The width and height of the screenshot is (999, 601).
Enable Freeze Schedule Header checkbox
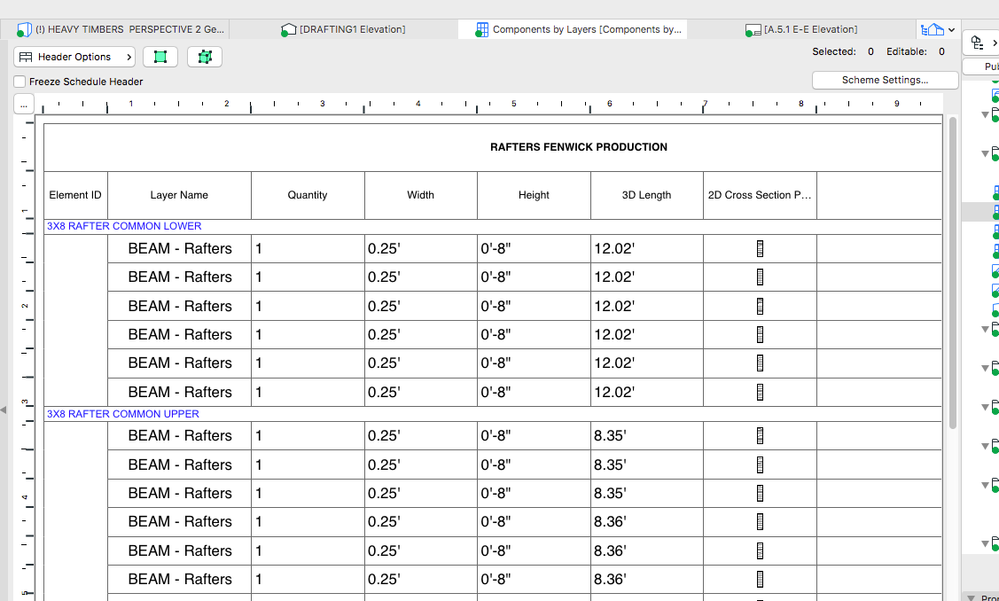coord(20,82)
